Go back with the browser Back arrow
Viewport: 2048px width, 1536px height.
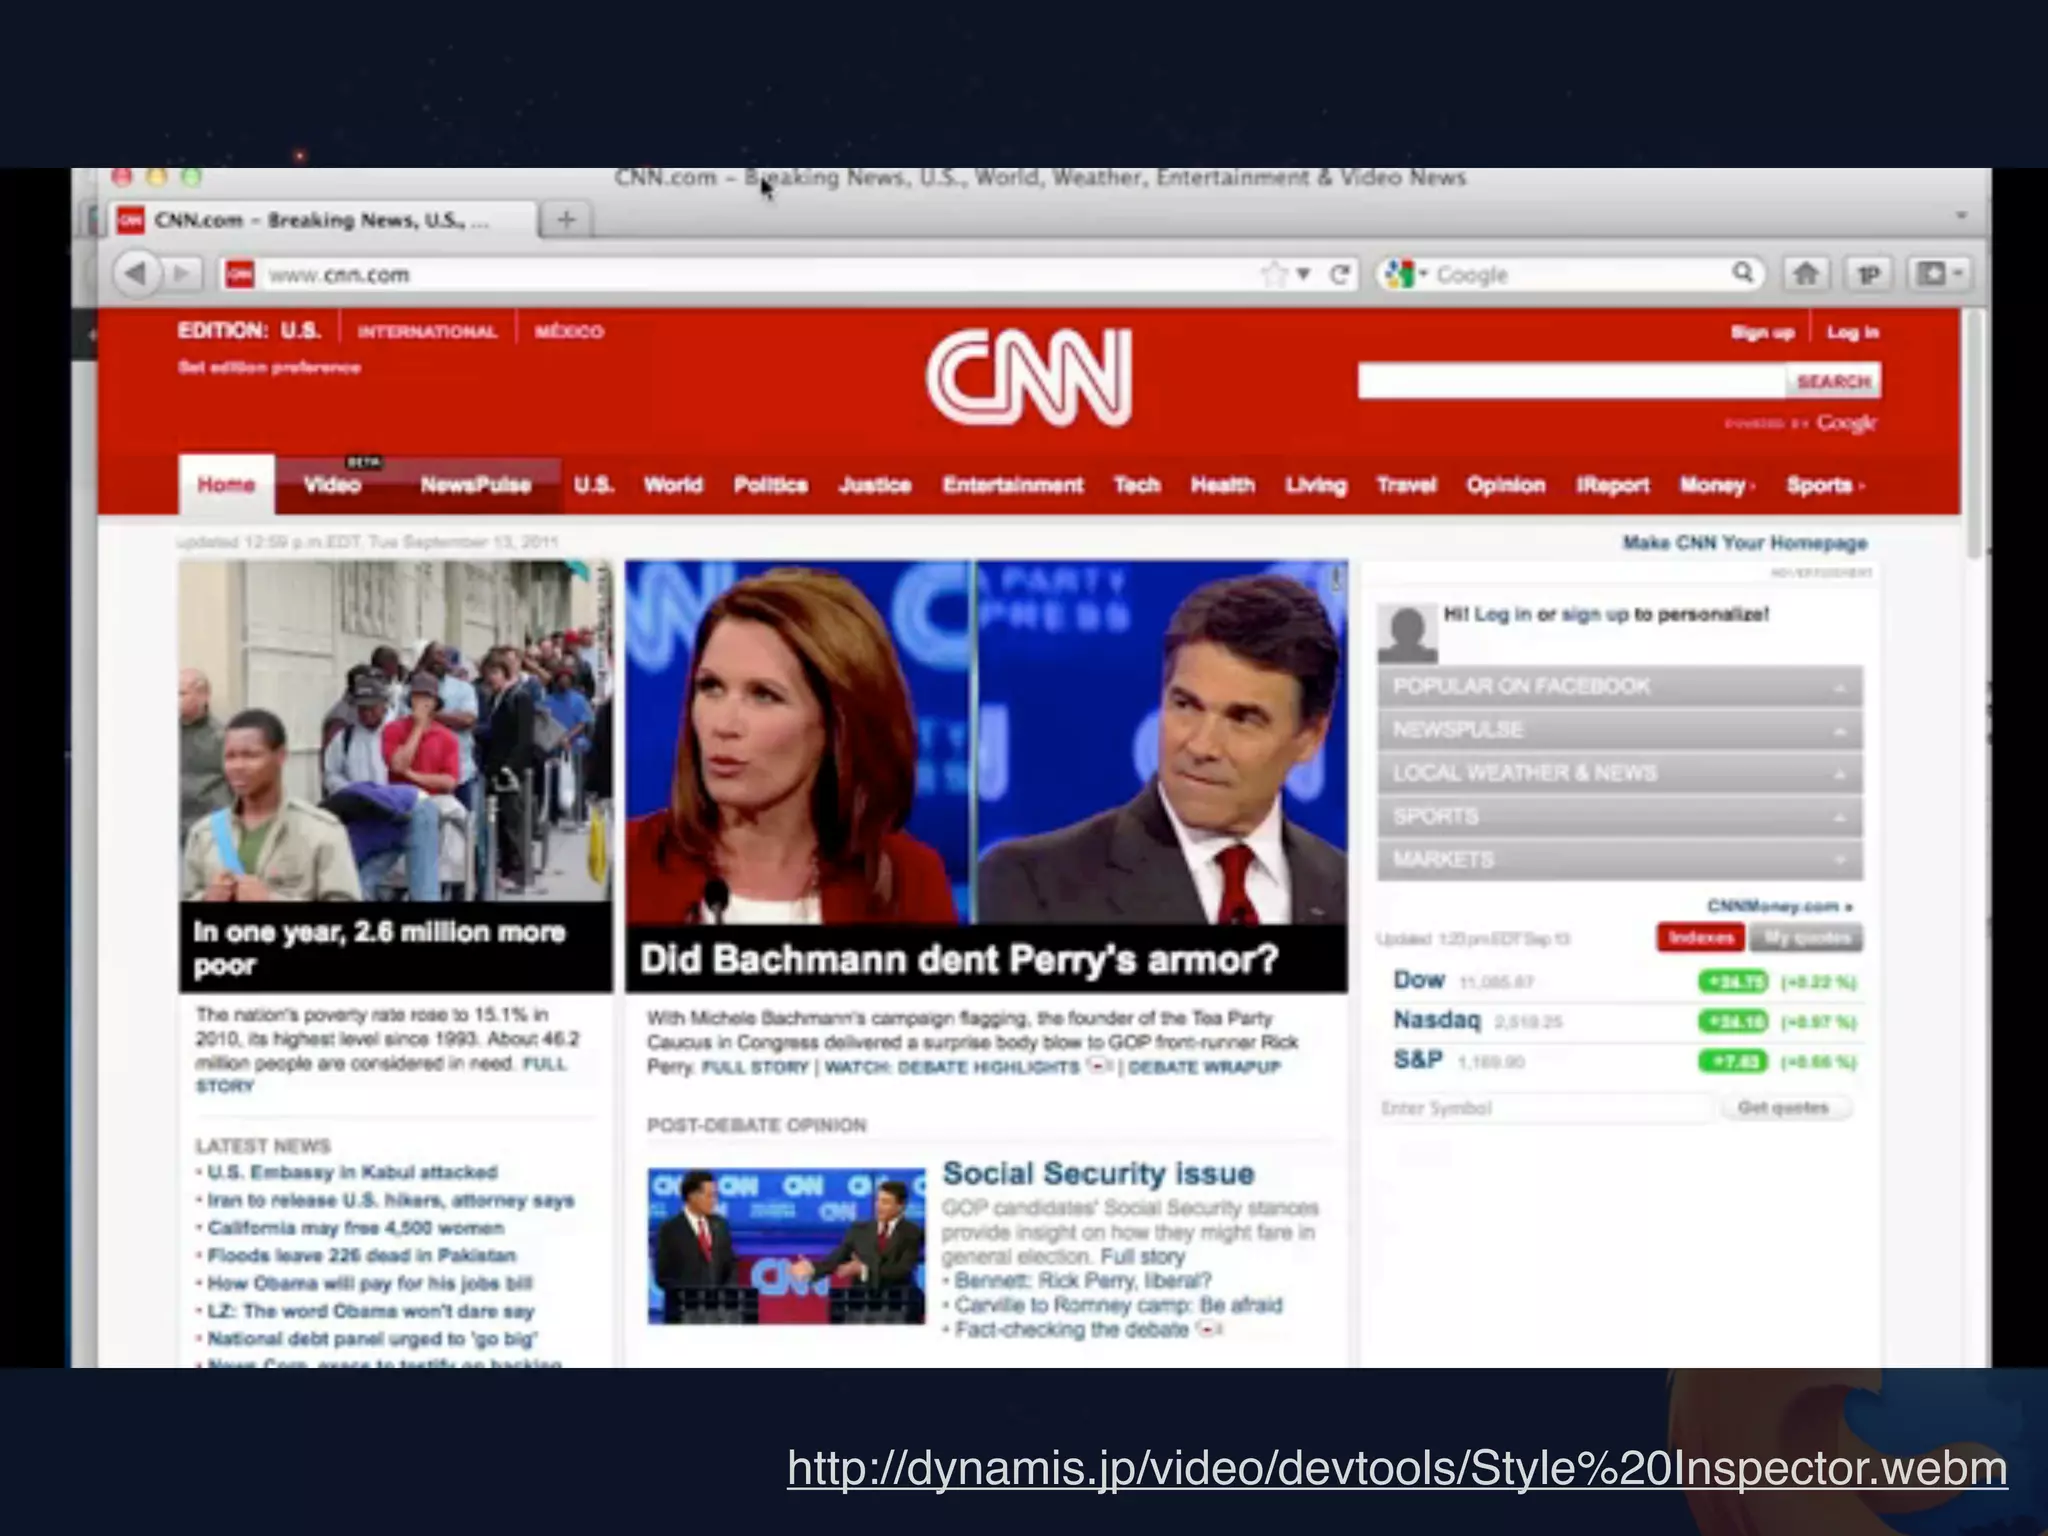coord(137,273)
